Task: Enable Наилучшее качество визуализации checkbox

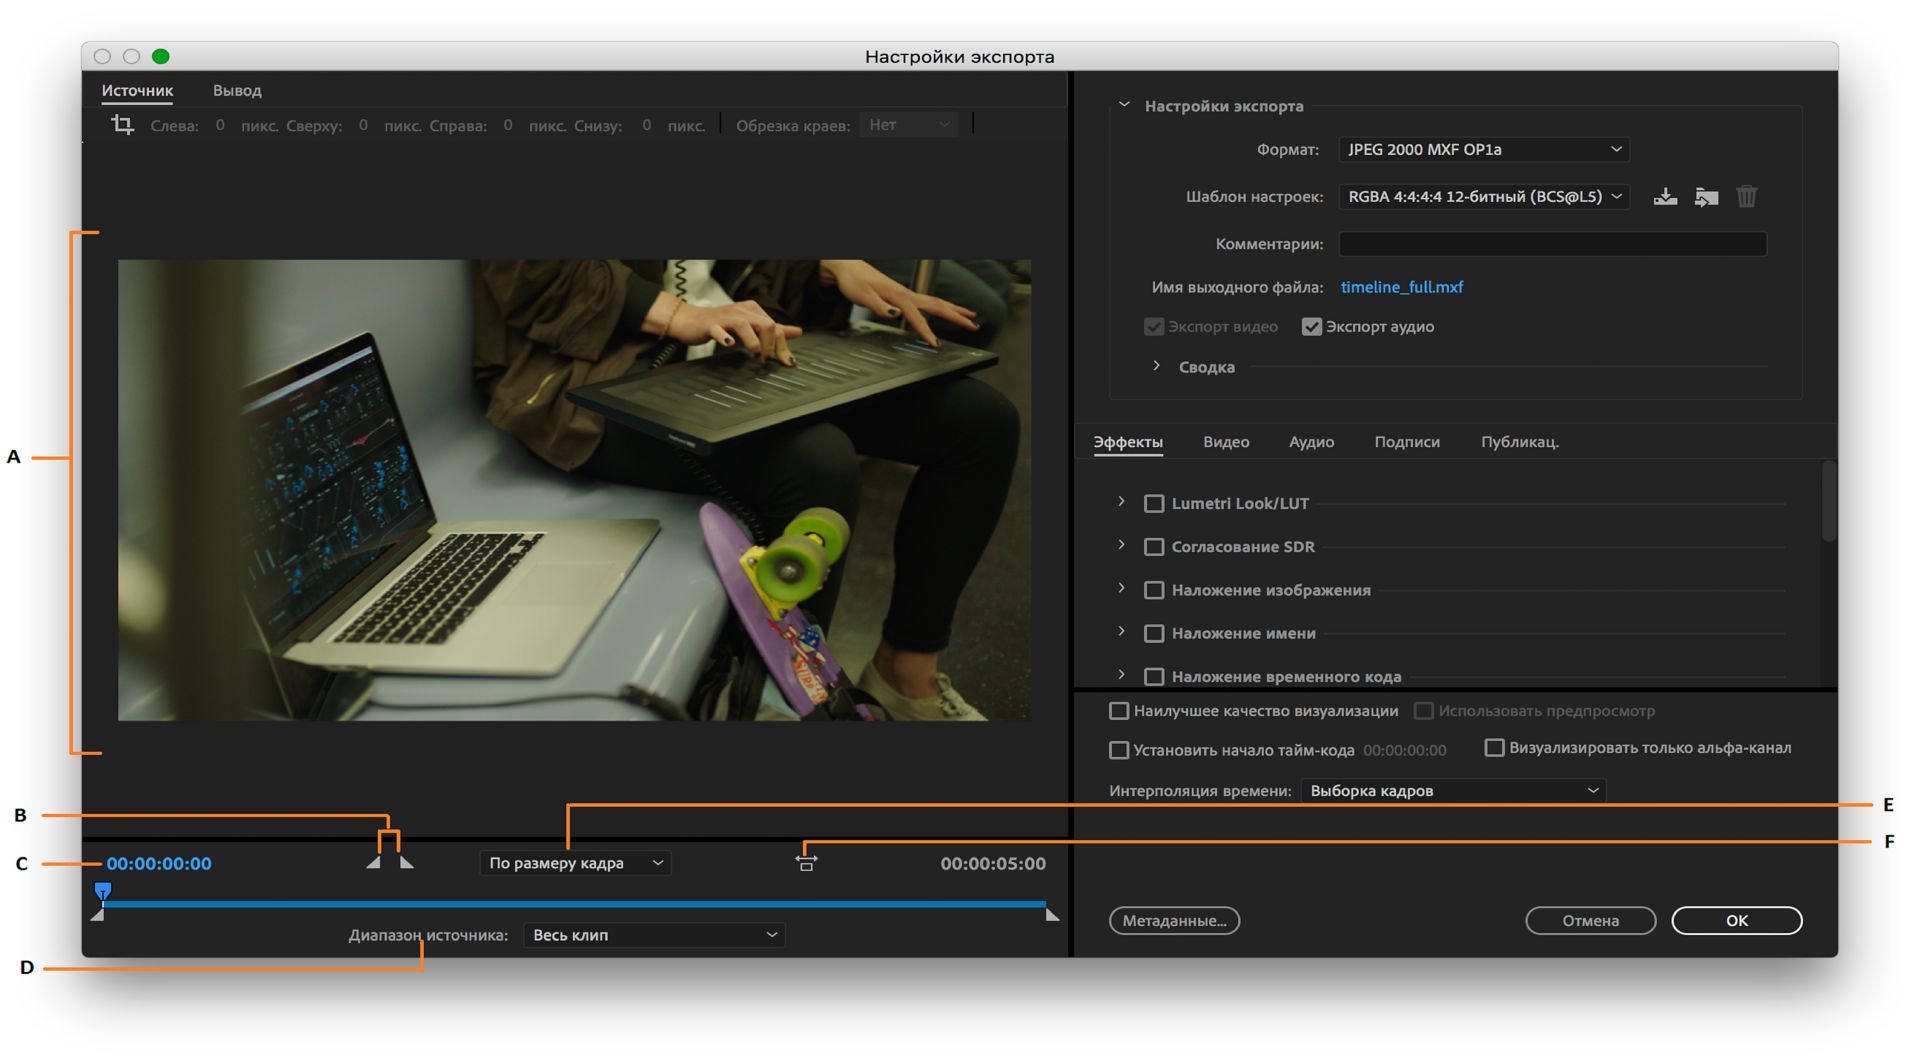Action: coord(1119,711)
